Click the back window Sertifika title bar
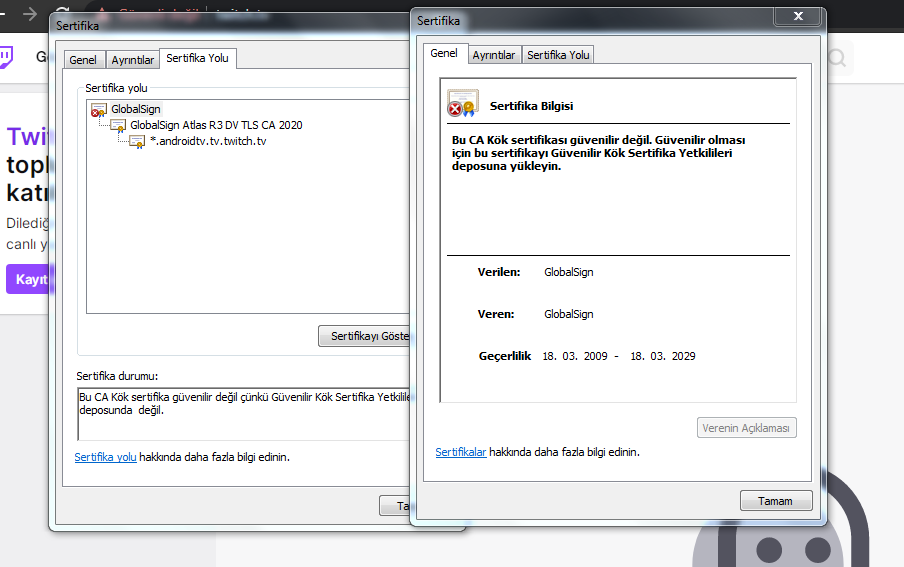Screen dimensions: 904x567 tap(231, 26)
